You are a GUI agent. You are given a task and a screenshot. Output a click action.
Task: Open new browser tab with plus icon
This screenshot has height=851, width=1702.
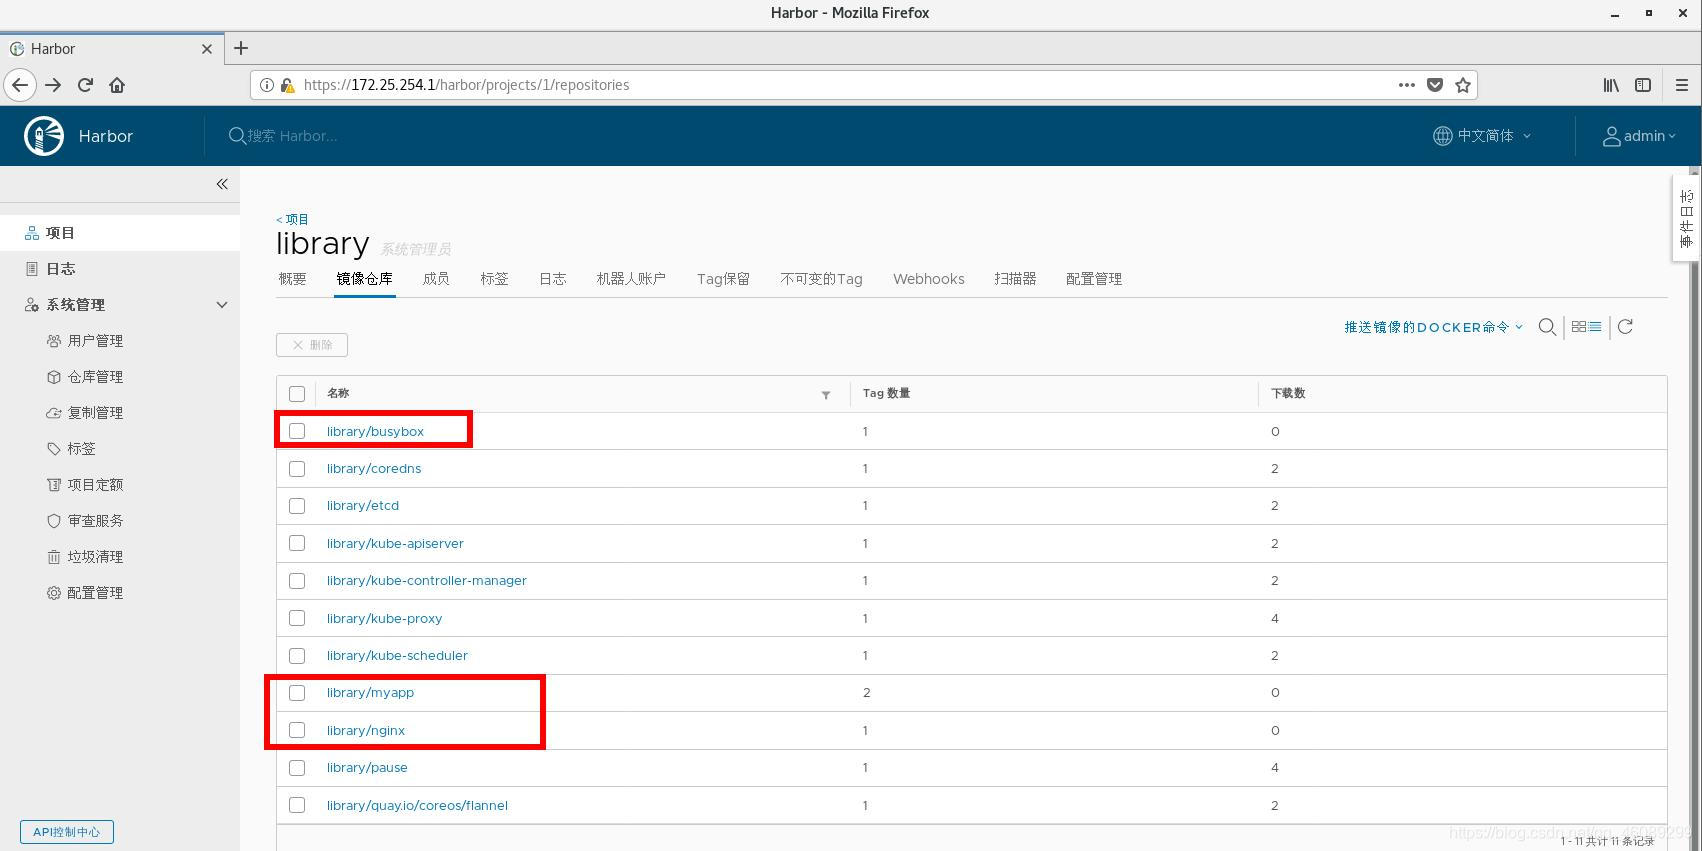coord(241,48)
